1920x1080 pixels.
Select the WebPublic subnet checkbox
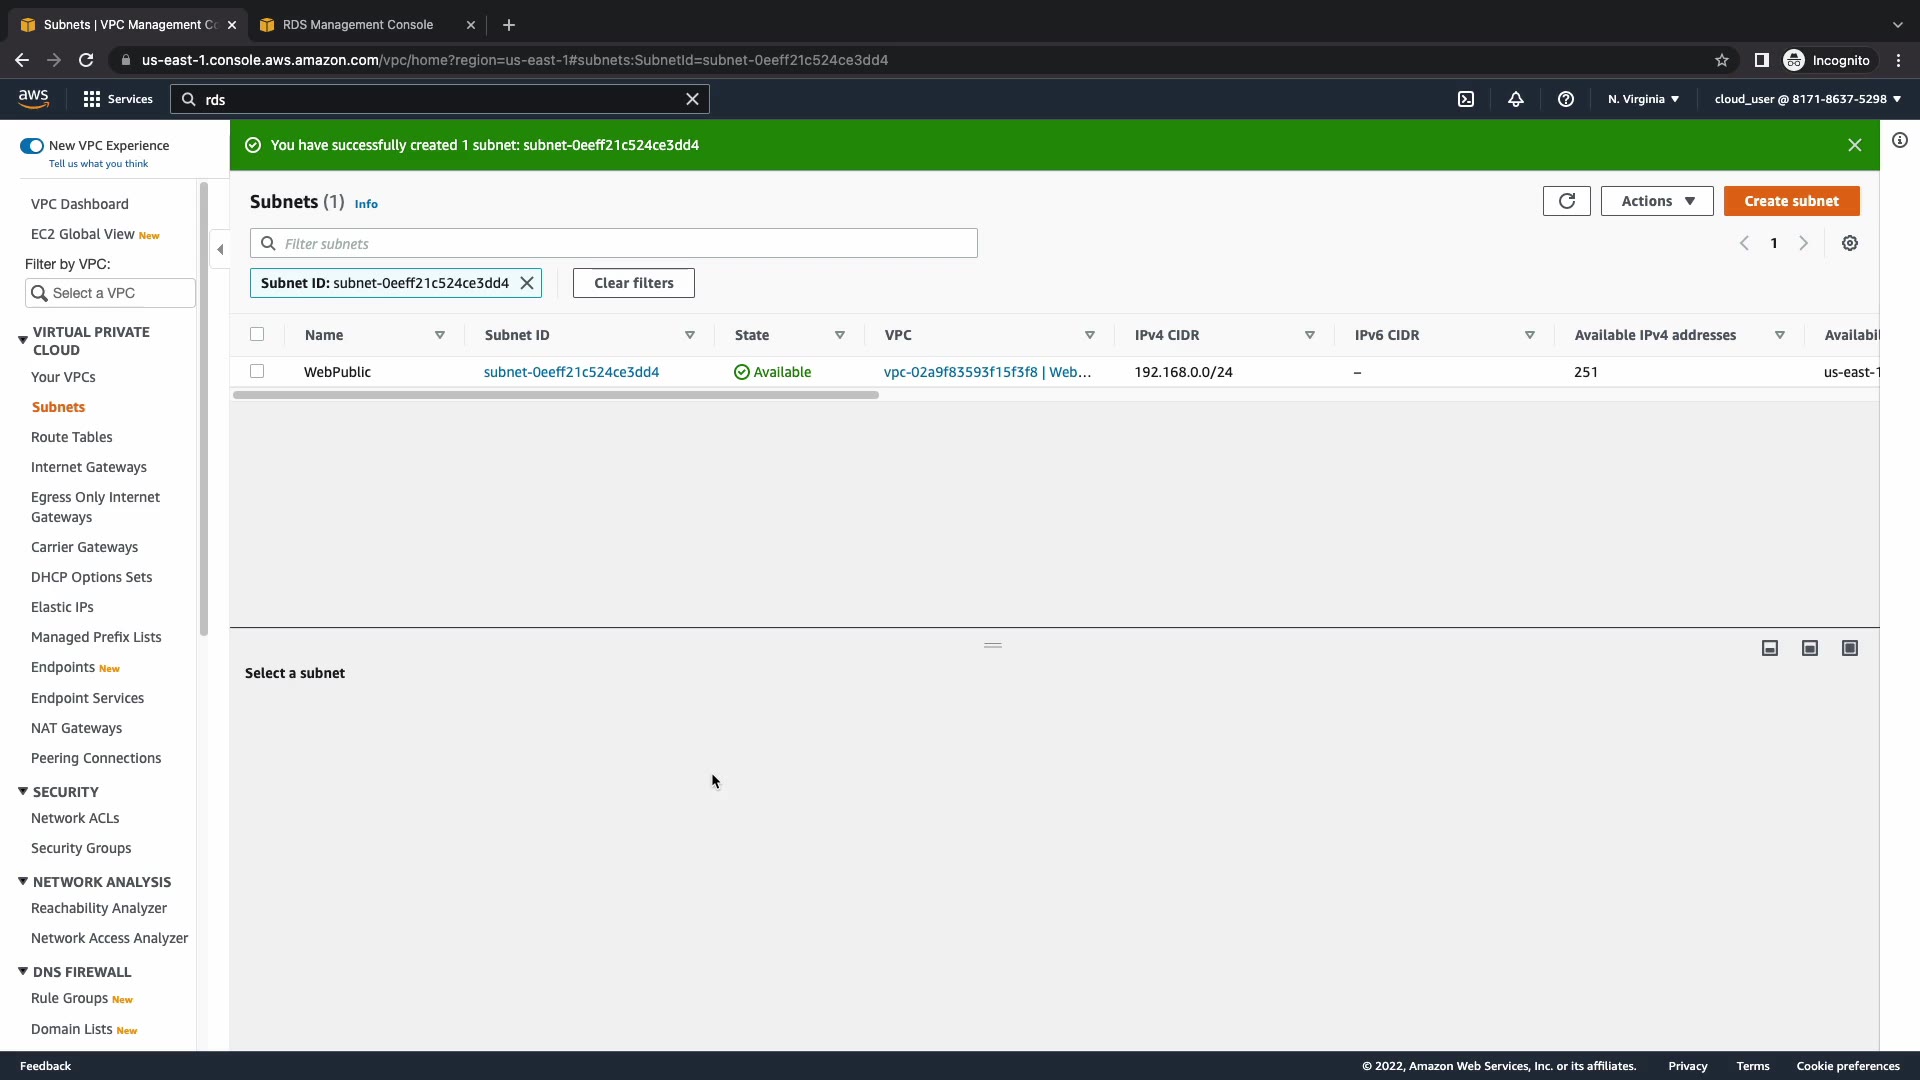point(257,371)
